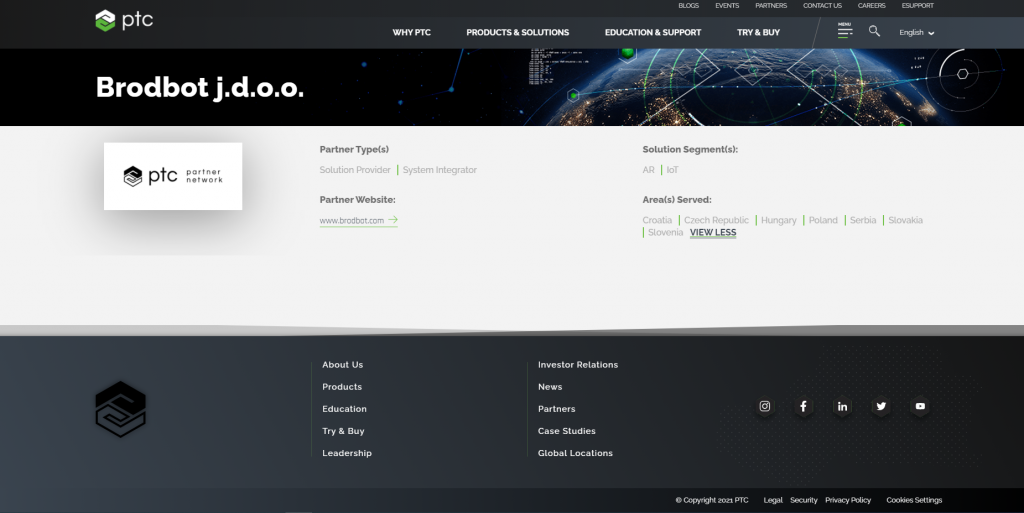Click Czech Republic in areas served
1024x513 pixels.
[x=716, y=220]
